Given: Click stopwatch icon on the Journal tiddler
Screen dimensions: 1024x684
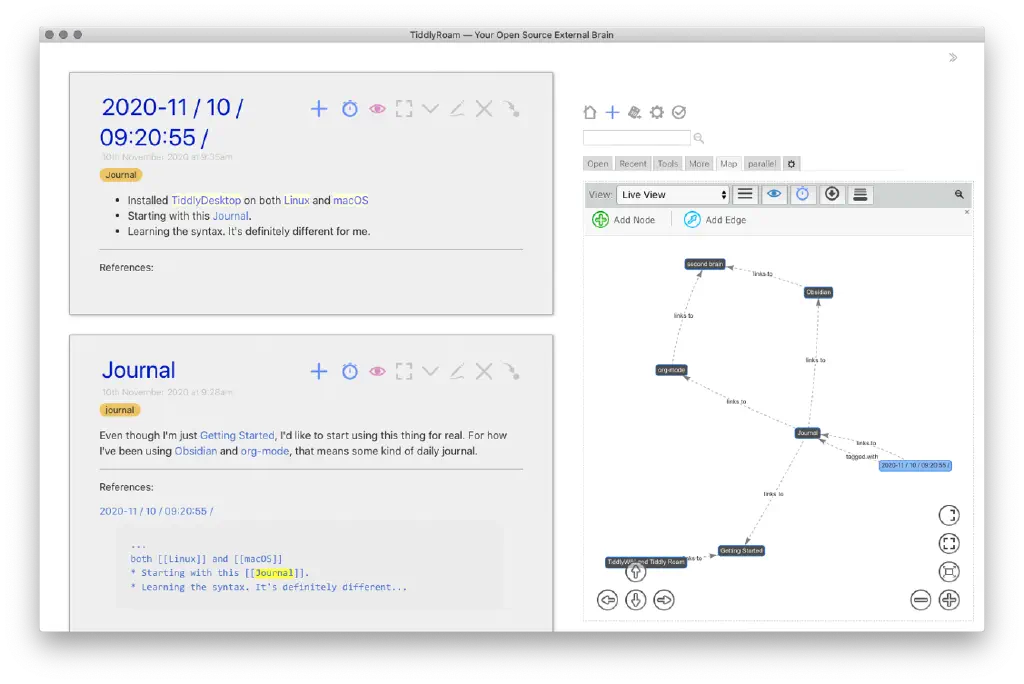Looking at the screenshot, I should tap(349, 371).
